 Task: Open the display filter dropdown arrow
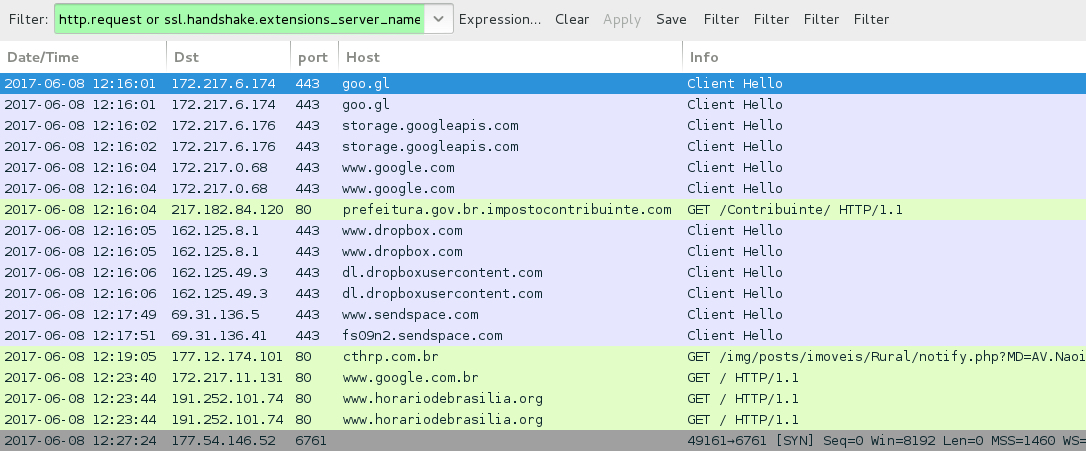(438, 19)
